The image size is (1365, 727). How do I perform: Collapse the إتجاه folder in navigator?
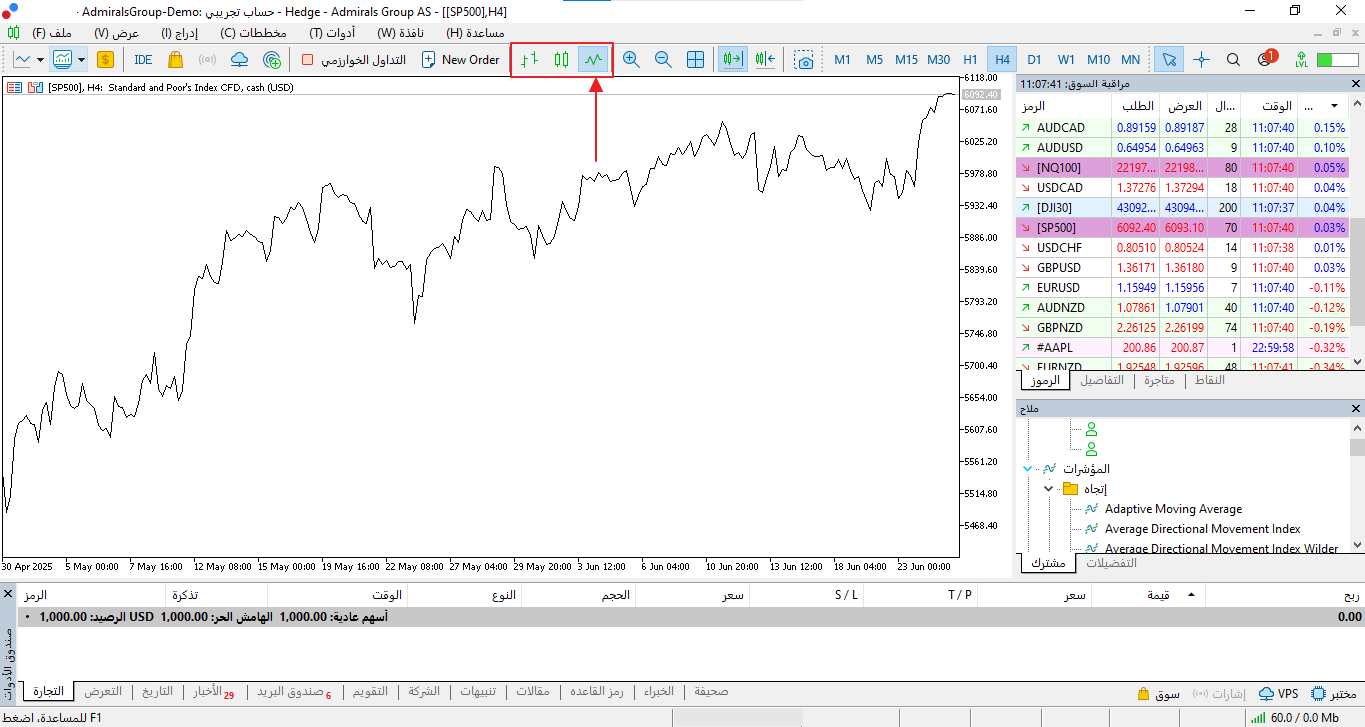tap(1048, 488)
